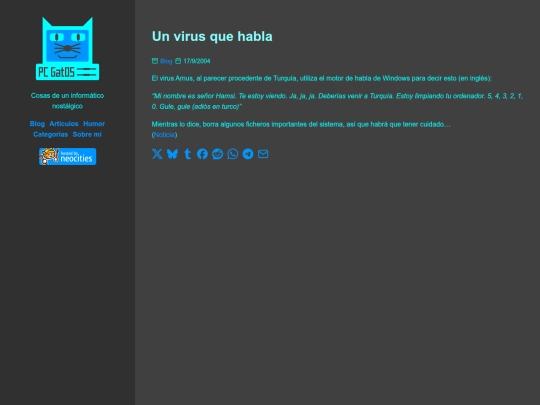Image resolution: width=540 pixels, height=405 pixels.
Task: Share the post on Reddit
Action: coord(218,154)
